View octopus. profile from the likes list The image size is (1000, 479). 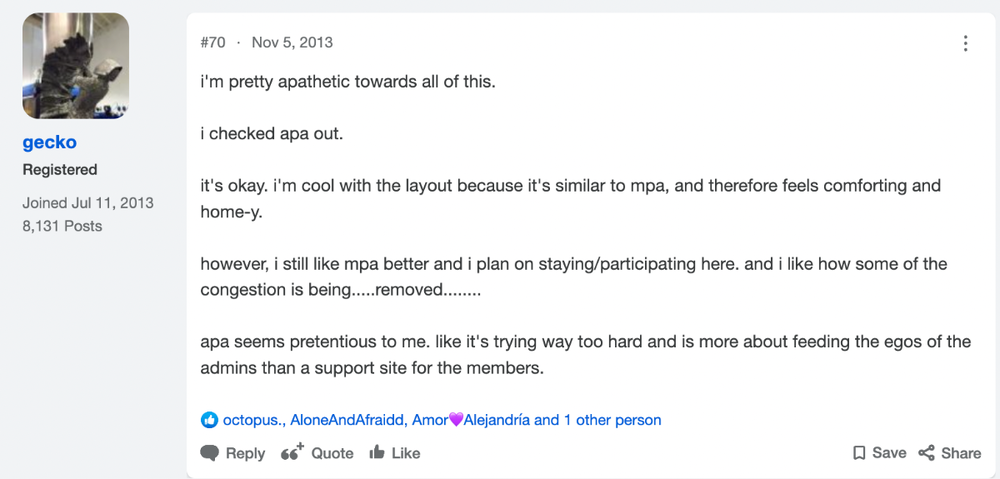254,420
